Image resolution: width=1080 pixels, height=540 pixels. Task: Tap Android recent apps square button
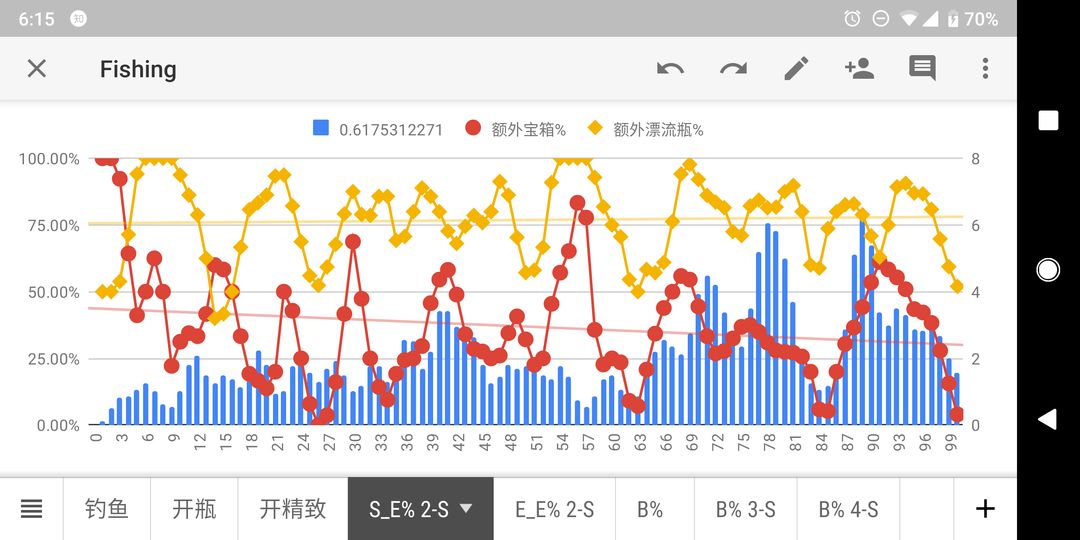(x=1048, y=121)
